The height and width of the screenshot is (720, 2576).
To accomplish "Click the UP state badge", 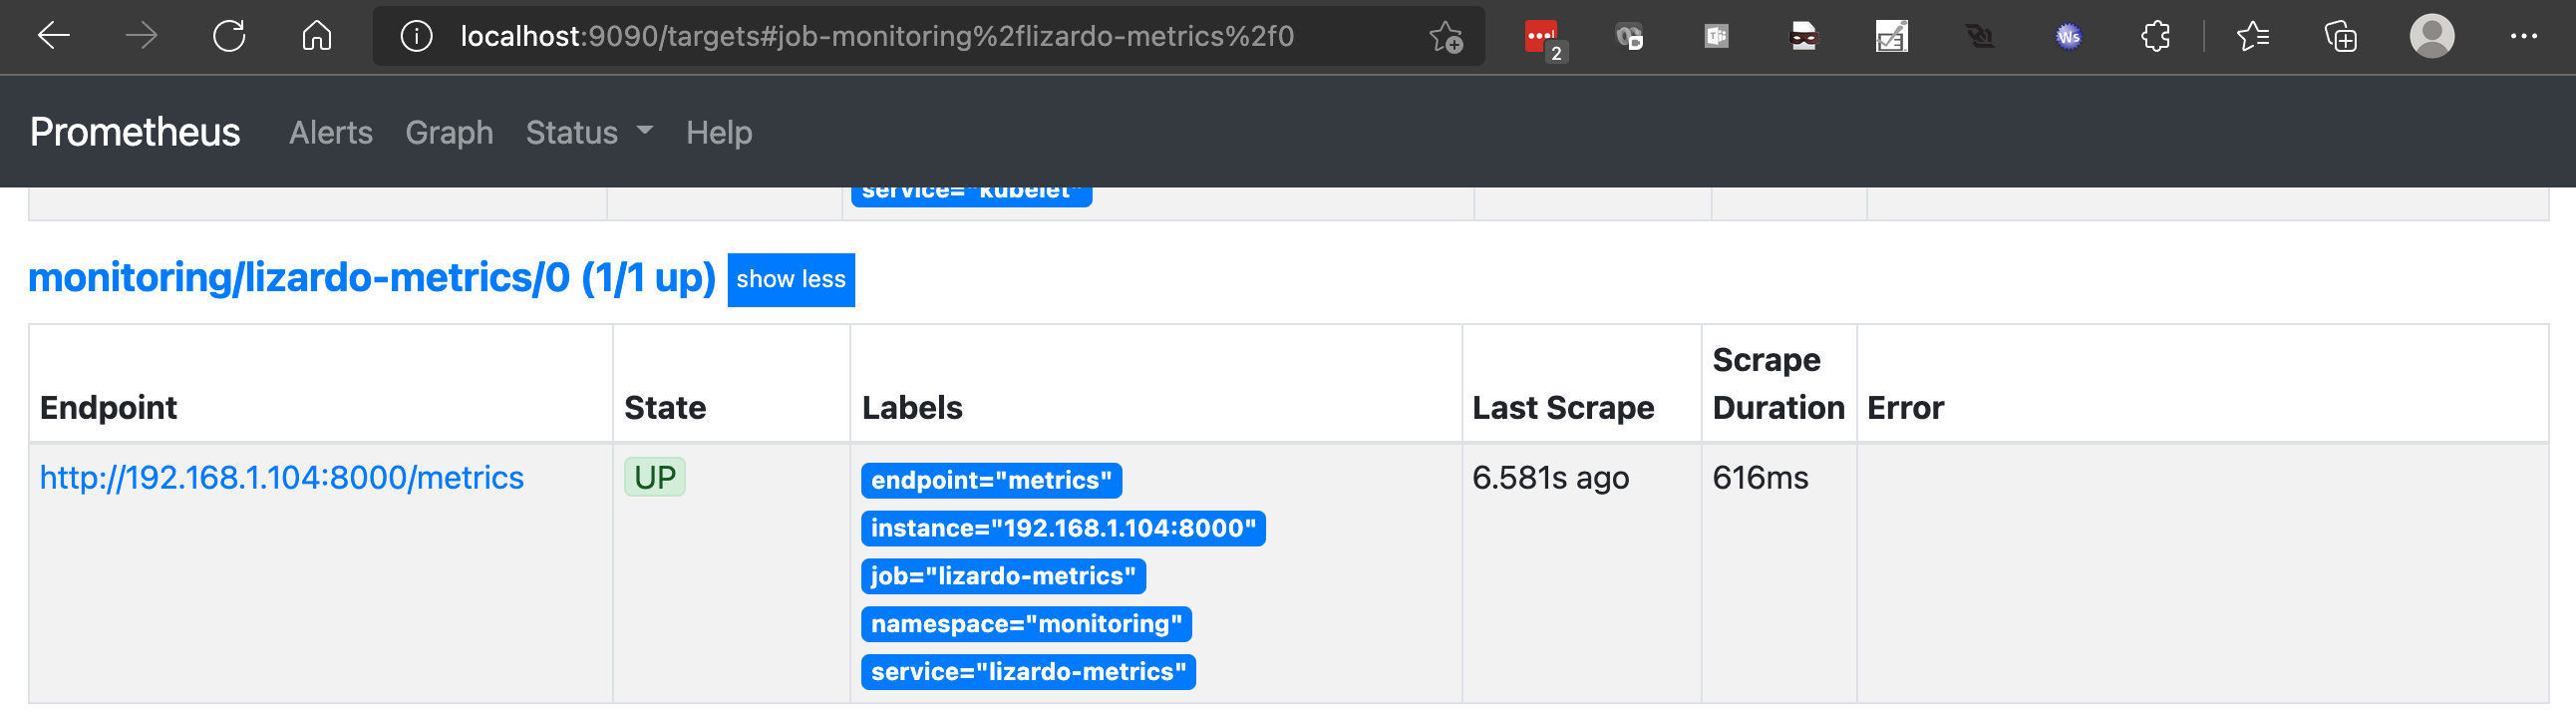I will click(x=654, y=477).
